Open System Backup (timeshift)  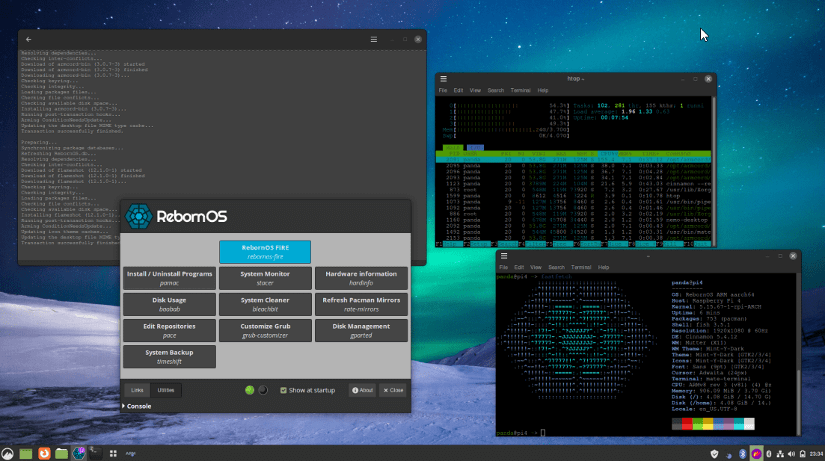[169, 357]
